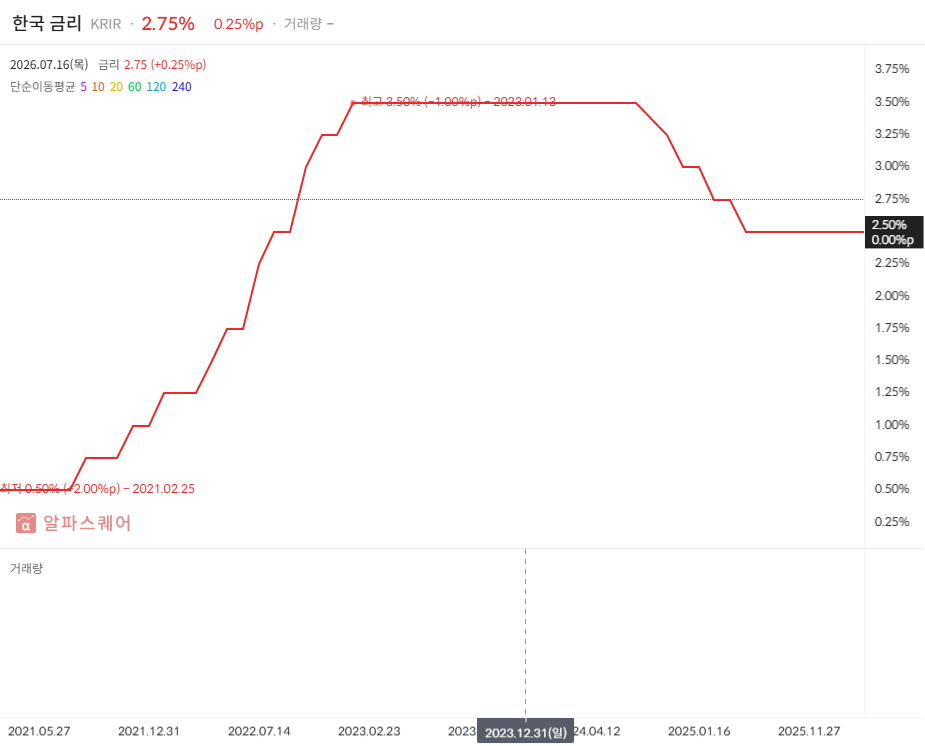This screenshot has height=746, width=925.
Task: Click the 3.75% price axis label
Action: click(x=892, y=69)
